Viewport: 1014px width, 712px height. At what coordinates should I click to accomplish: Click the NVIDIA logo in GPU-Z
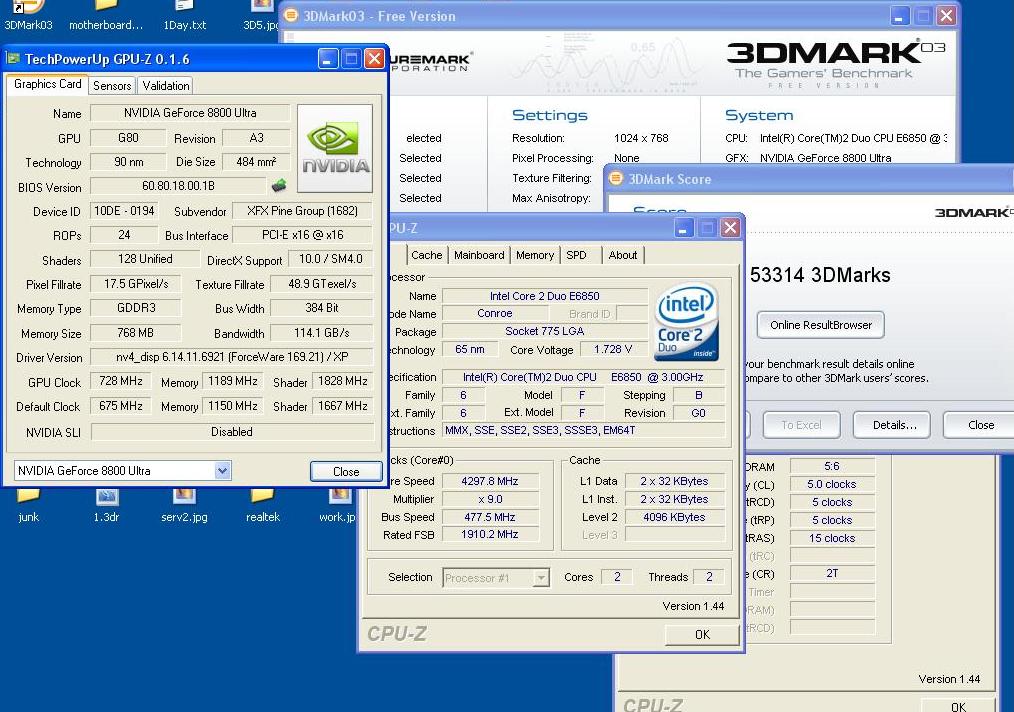point(335,148)
